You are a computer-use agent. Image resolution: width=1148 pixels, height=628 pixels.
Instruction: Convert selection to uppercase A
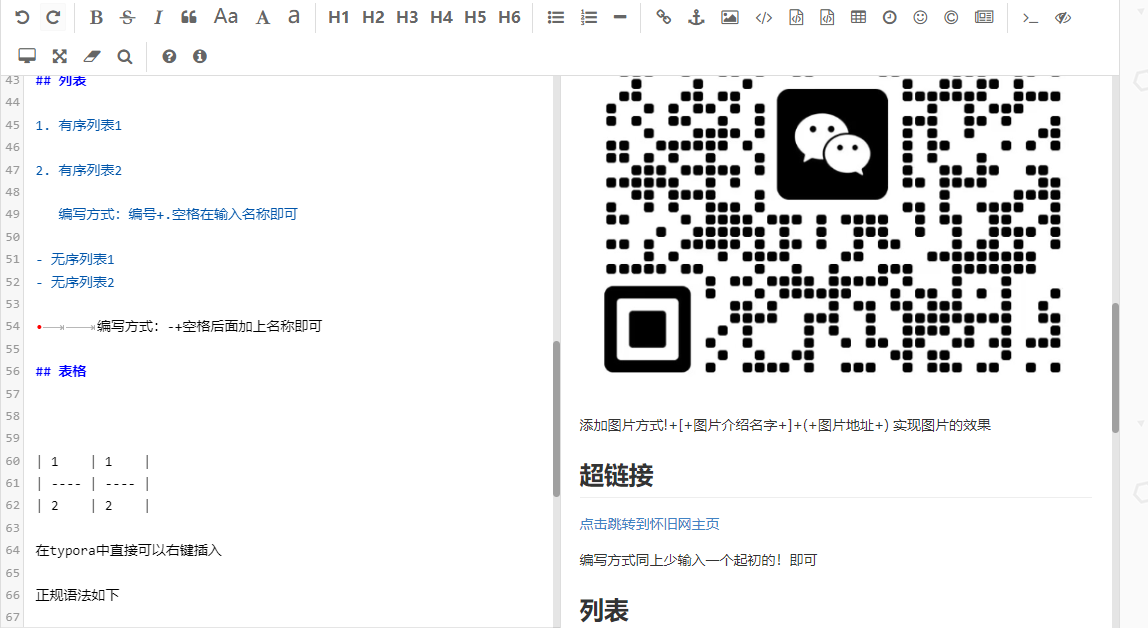point(263,17)
